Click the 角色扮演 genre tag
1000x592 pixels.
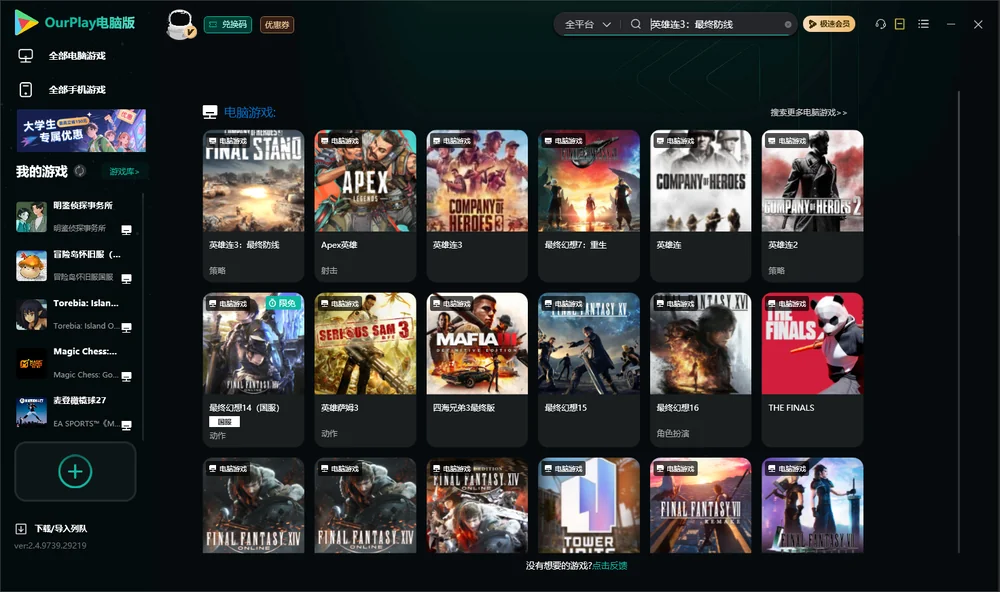click(x=673, y=434)
